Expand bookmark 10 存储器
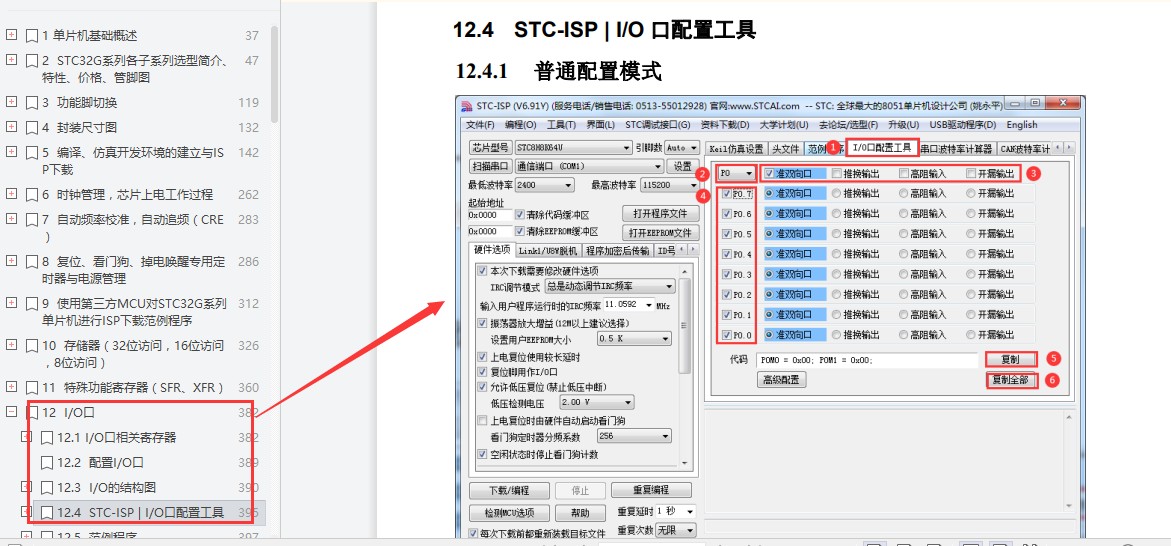 click(11, 345)
